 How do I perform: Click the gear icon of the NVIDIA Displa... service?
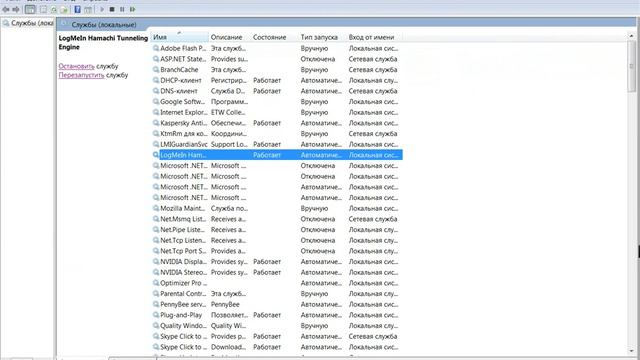click(x=156, y=262)
